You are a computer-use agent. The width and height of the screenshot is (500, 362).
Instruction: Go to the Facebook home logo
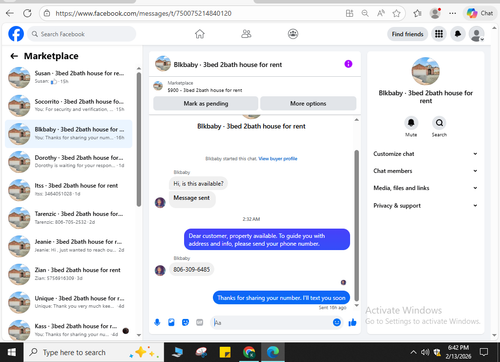tap(16, 34)
